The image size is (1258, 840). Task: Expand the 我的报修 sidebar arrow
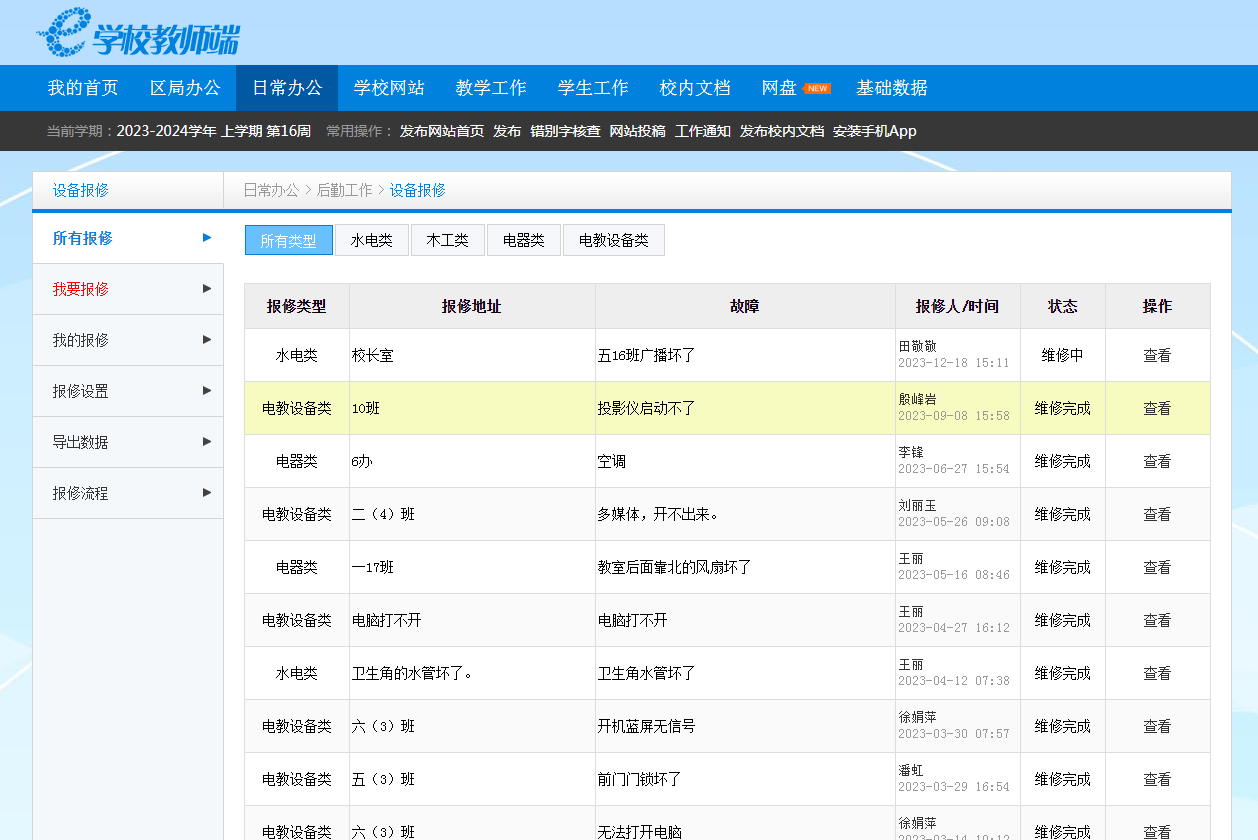click(x=207, y=339)
